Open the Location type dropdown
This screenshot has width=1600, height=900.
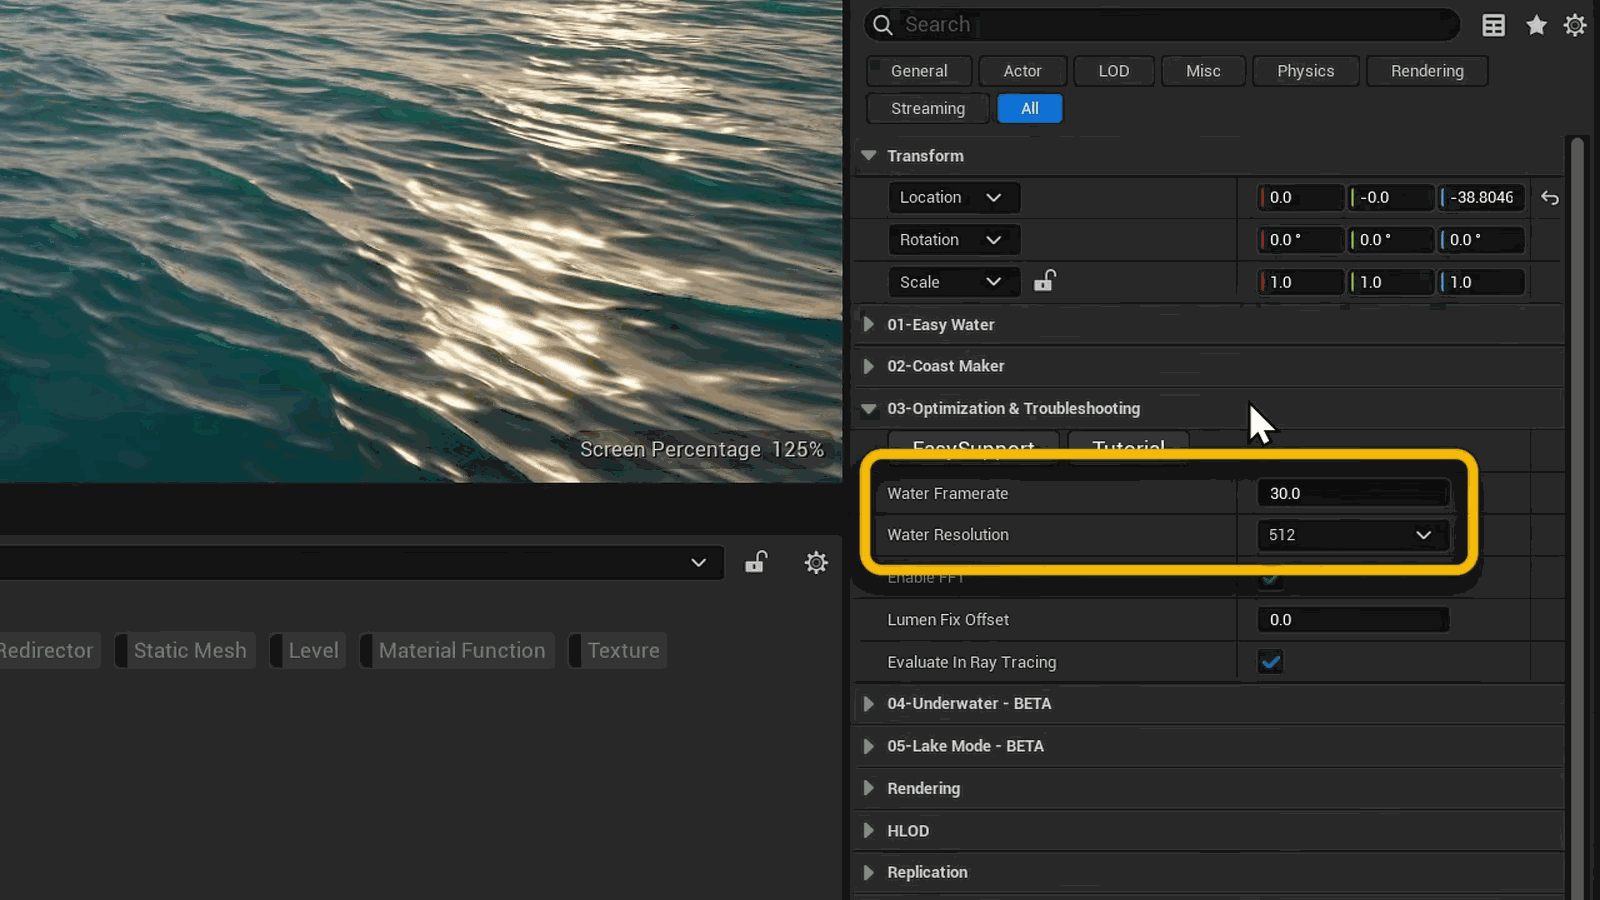pyautogui.click(x=954, y=197)
